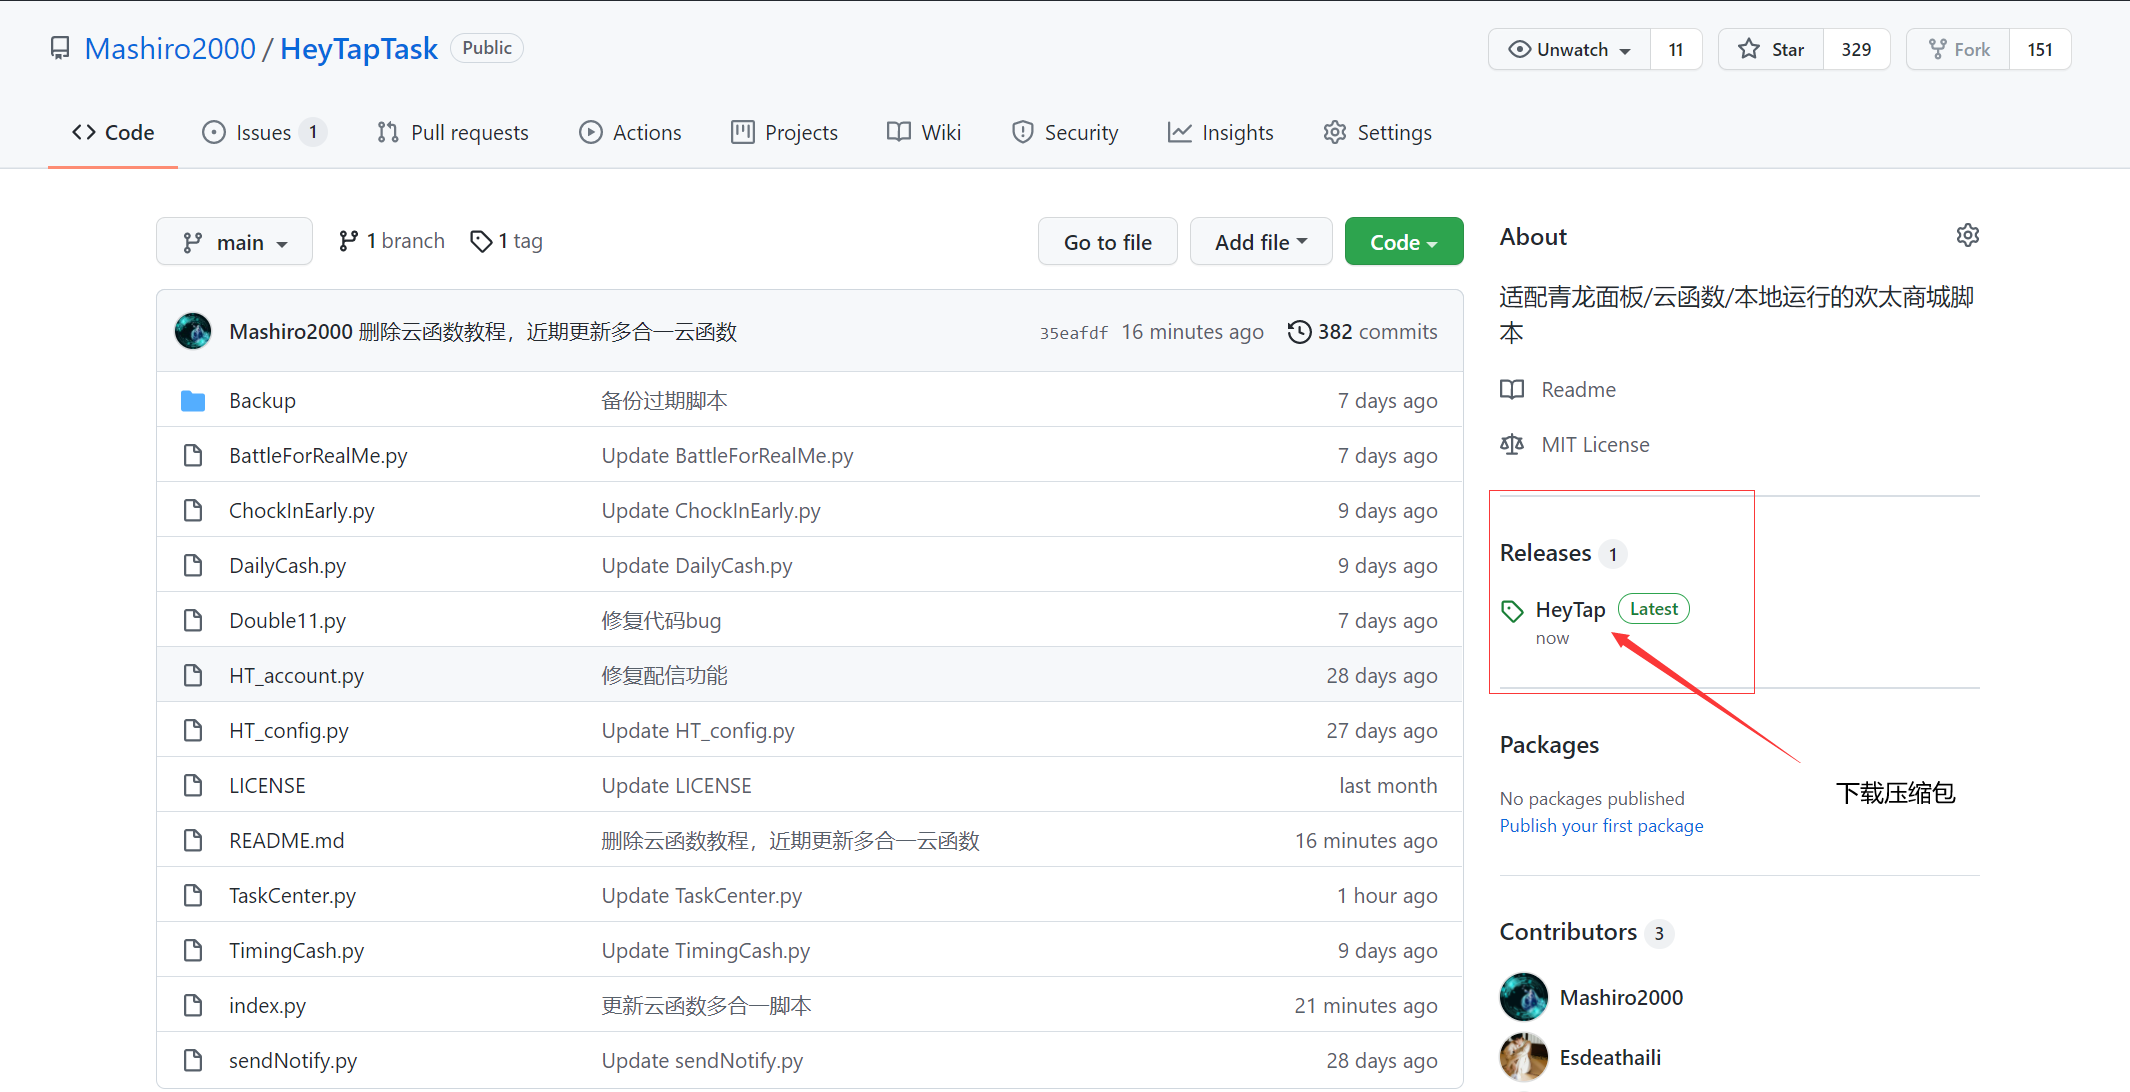Open the Actions tab
The image size is (2130, 1092).
click(630, 132)
